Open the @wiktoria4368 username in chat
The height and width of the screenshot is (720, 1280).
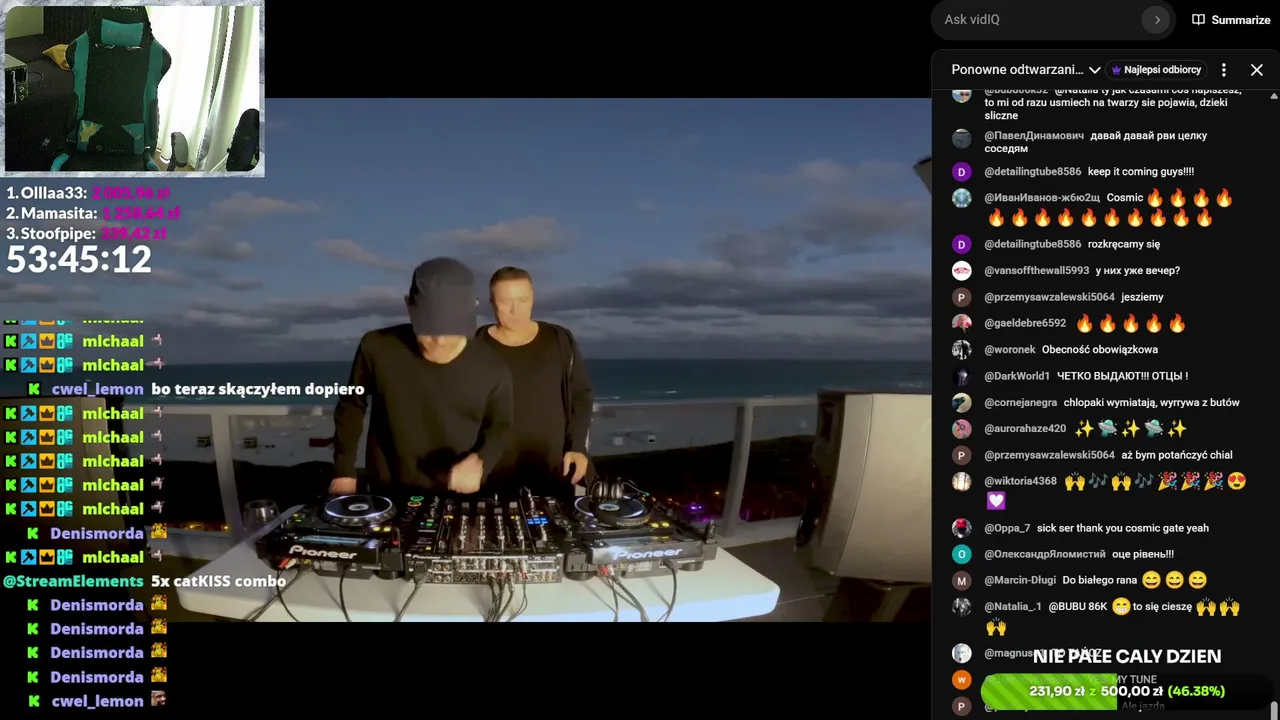(x=1020, y=481)
